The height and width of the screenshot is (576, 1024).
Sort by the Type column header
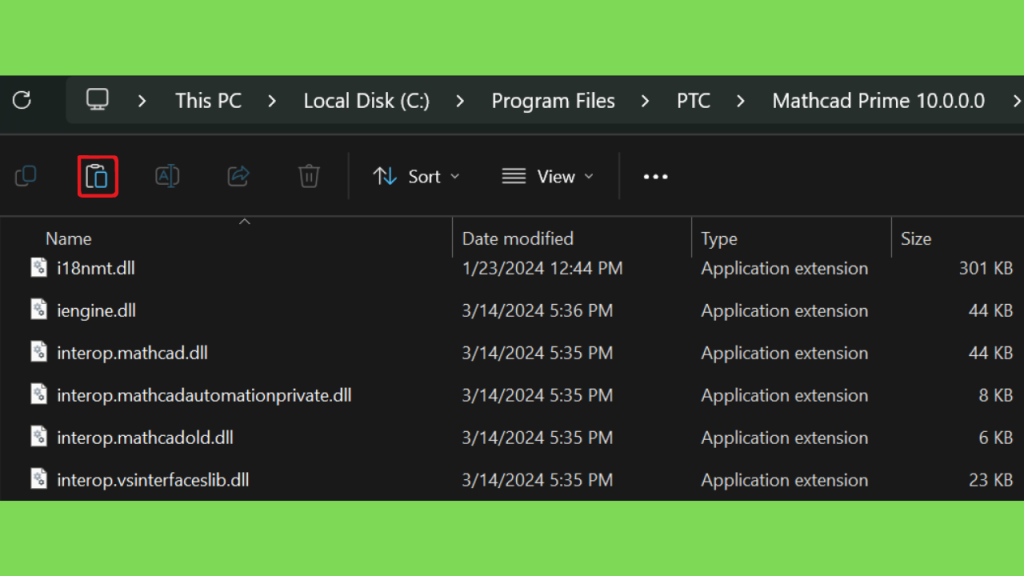(x=719, y=238)
